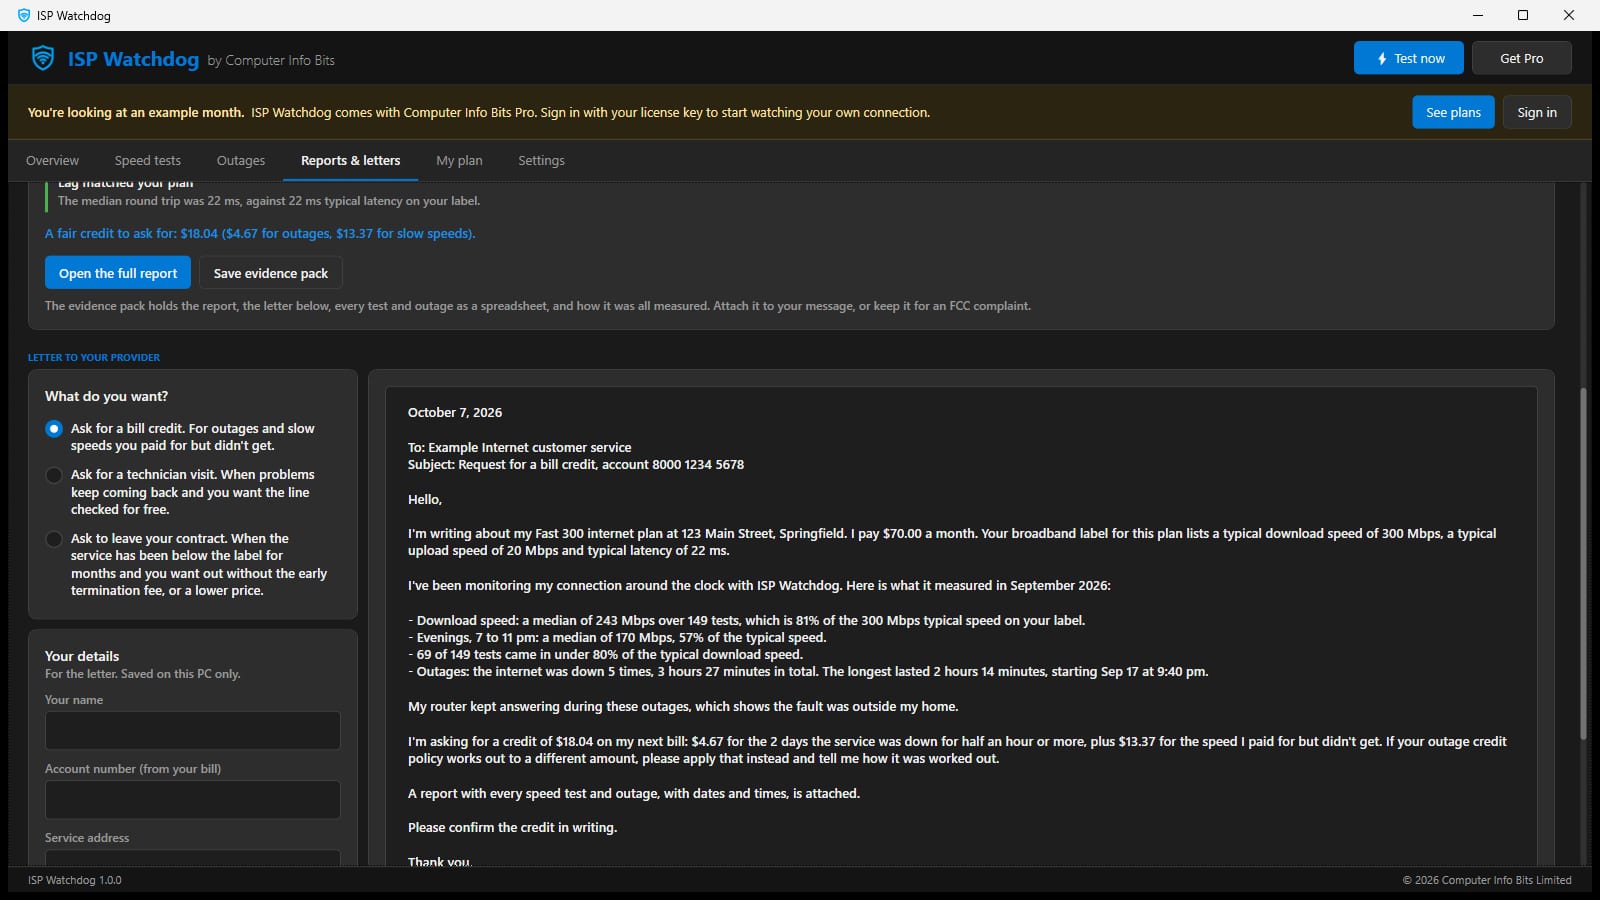1600x900 pixels.
Task: Close the ISP Watchdog window
Action: click(x=1569, y=15)
